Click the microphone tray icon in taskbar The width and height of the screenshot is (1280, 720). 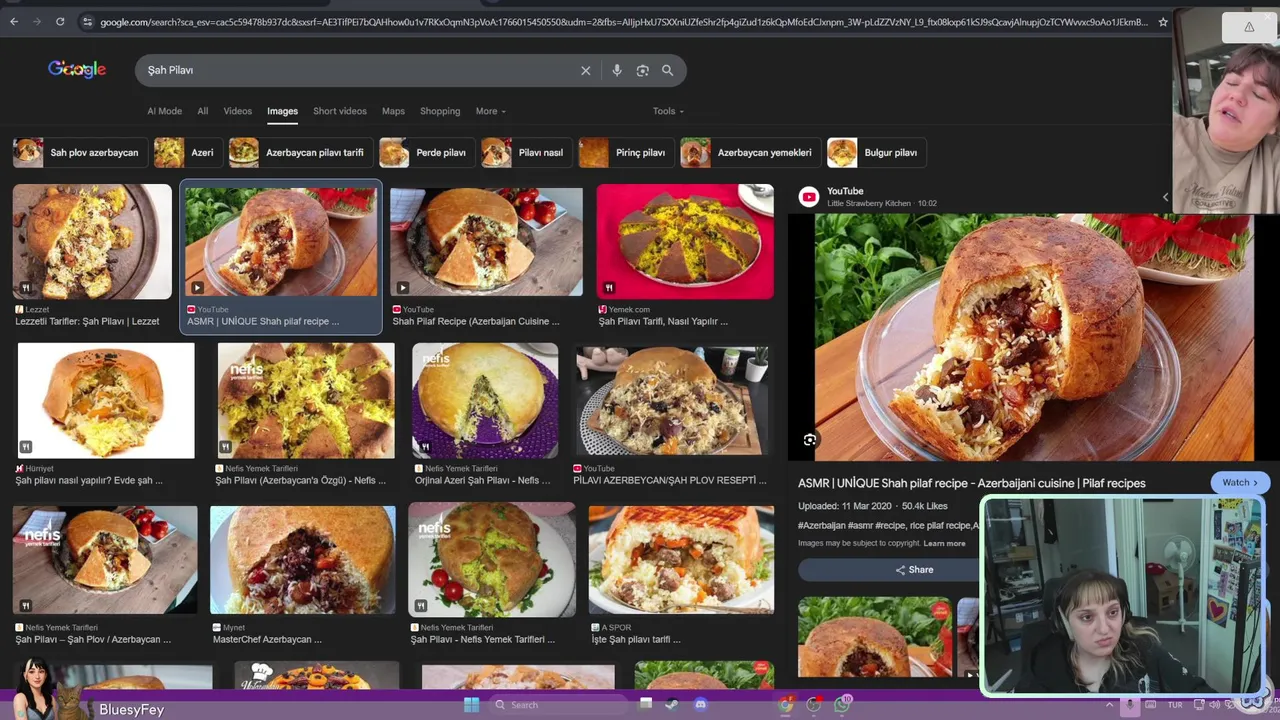click(1130, 704)
